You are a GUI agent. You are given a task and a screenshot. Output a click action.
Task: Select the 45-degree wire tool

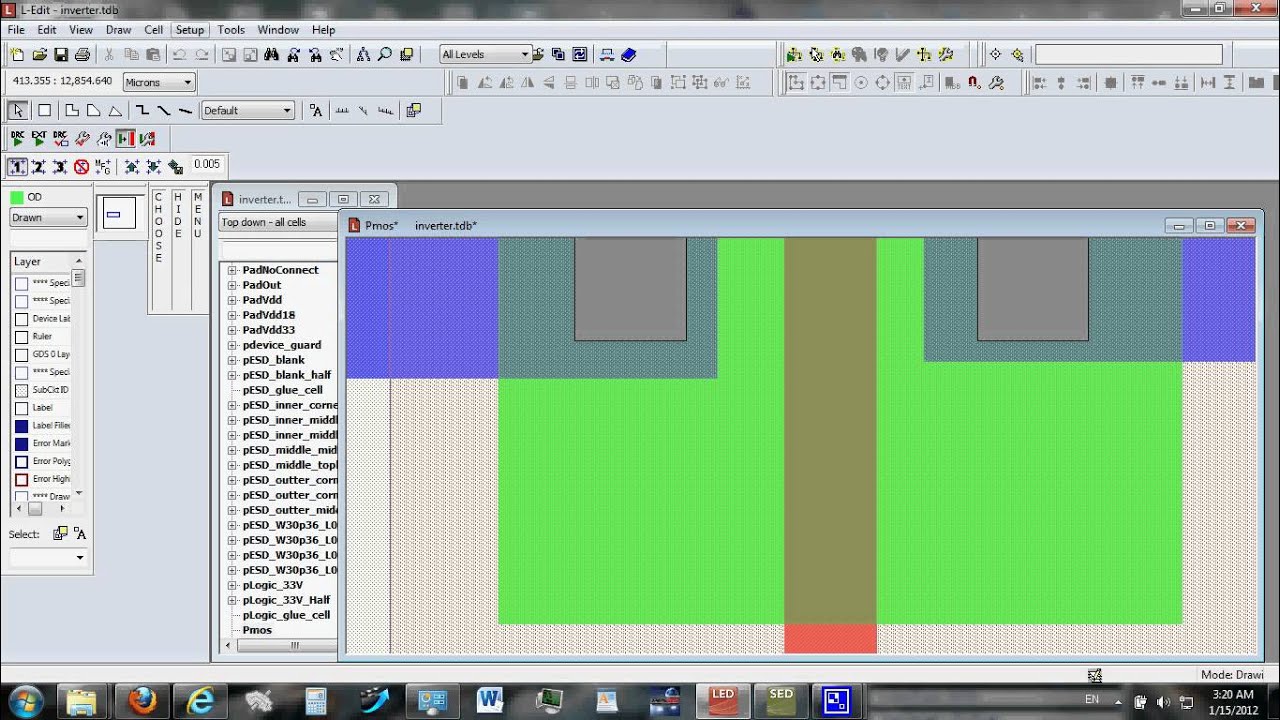[164, 110]
